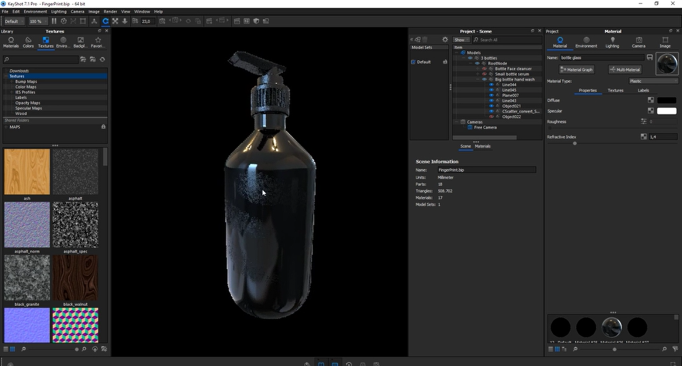Open the Window menu

point(142,11)
